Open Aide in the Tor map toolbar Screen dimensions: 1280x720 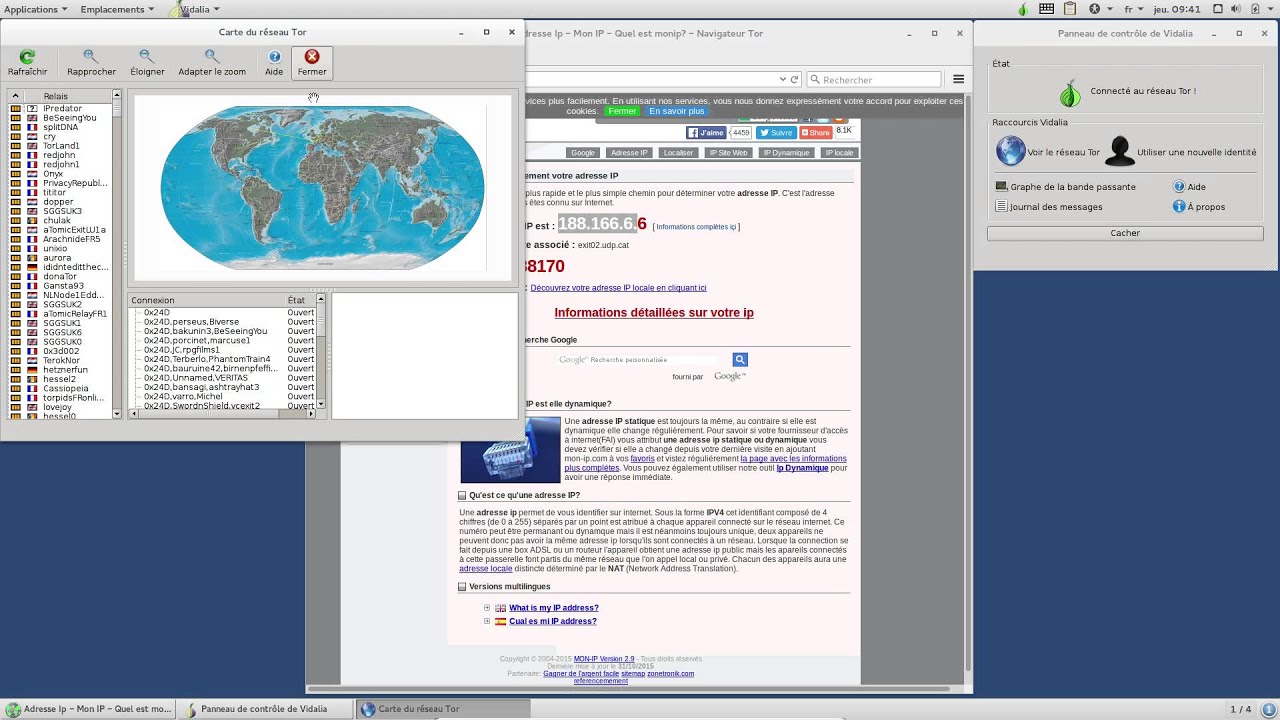[x=274, y=63]
